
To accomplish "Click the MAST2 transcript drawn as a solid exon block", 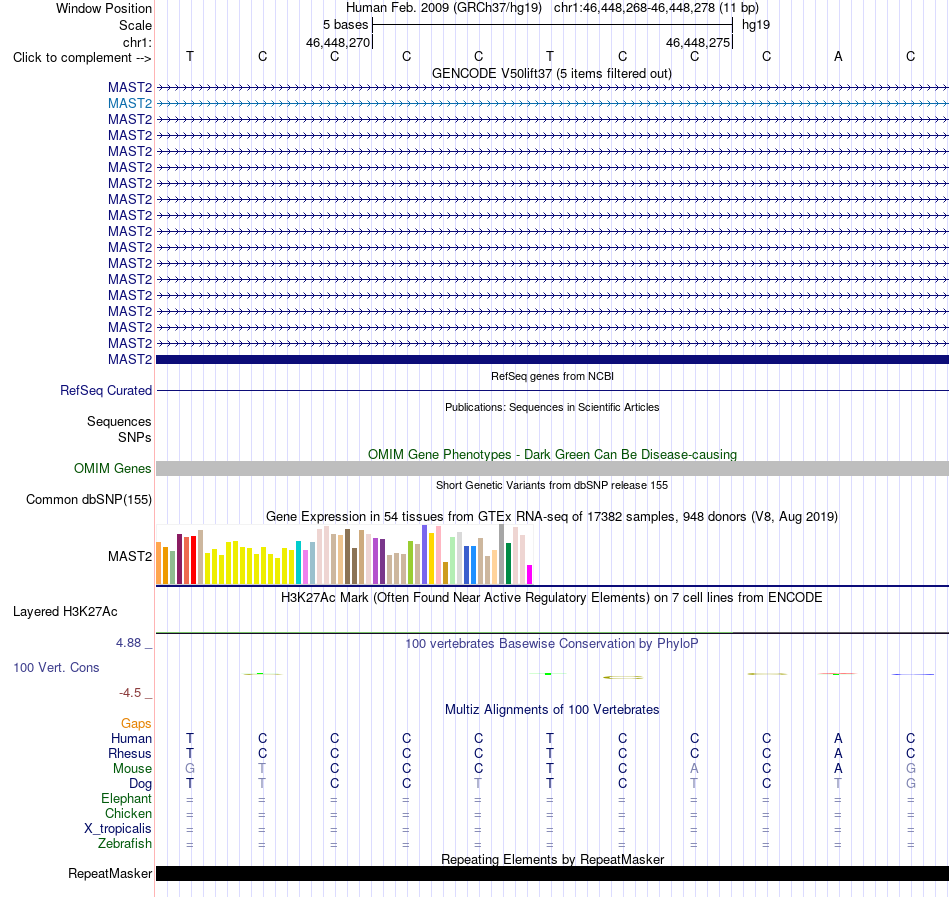I will [x=552, y=360].
